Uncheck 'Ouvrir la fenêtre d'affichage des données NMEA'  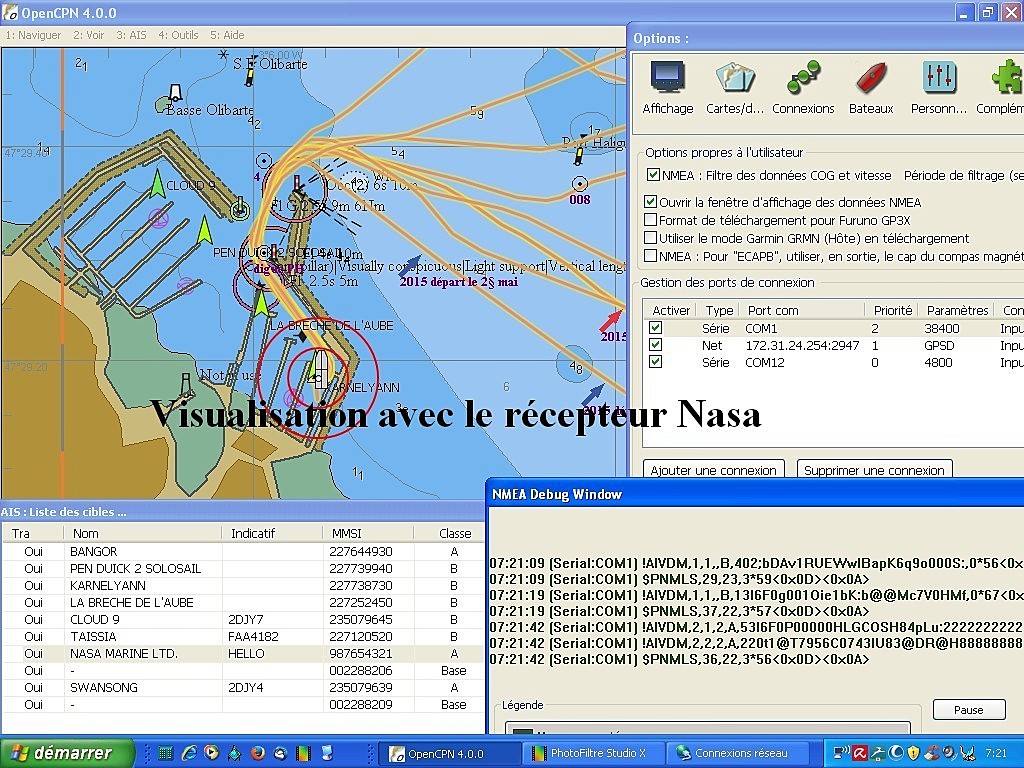point(650,202)
